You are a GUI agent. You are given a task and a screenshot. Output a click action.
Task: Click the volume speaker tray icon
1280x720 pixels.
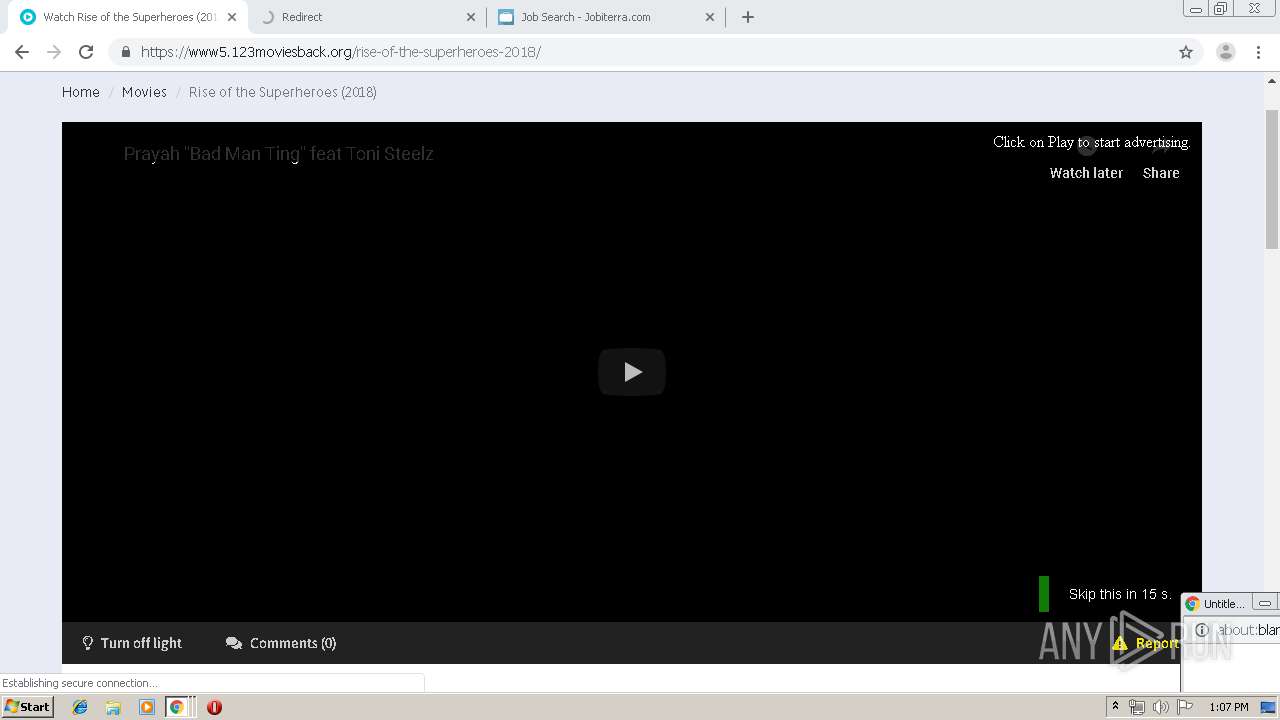click(x=1160, y=707)
